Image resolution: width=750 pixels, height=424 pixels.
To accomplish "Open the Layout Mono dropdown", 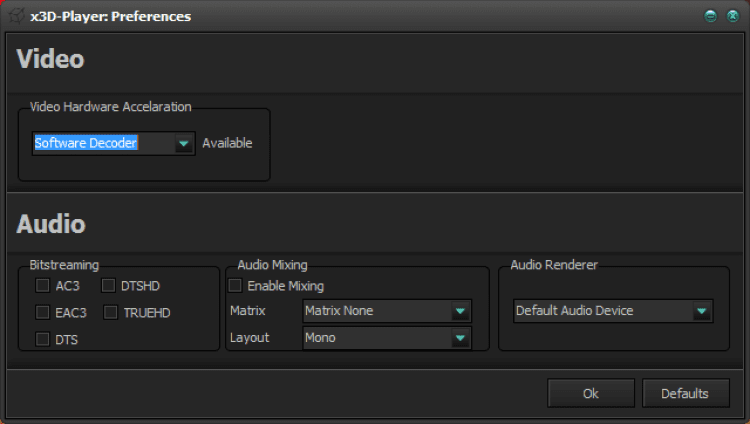I will click(x=460, y=338).
